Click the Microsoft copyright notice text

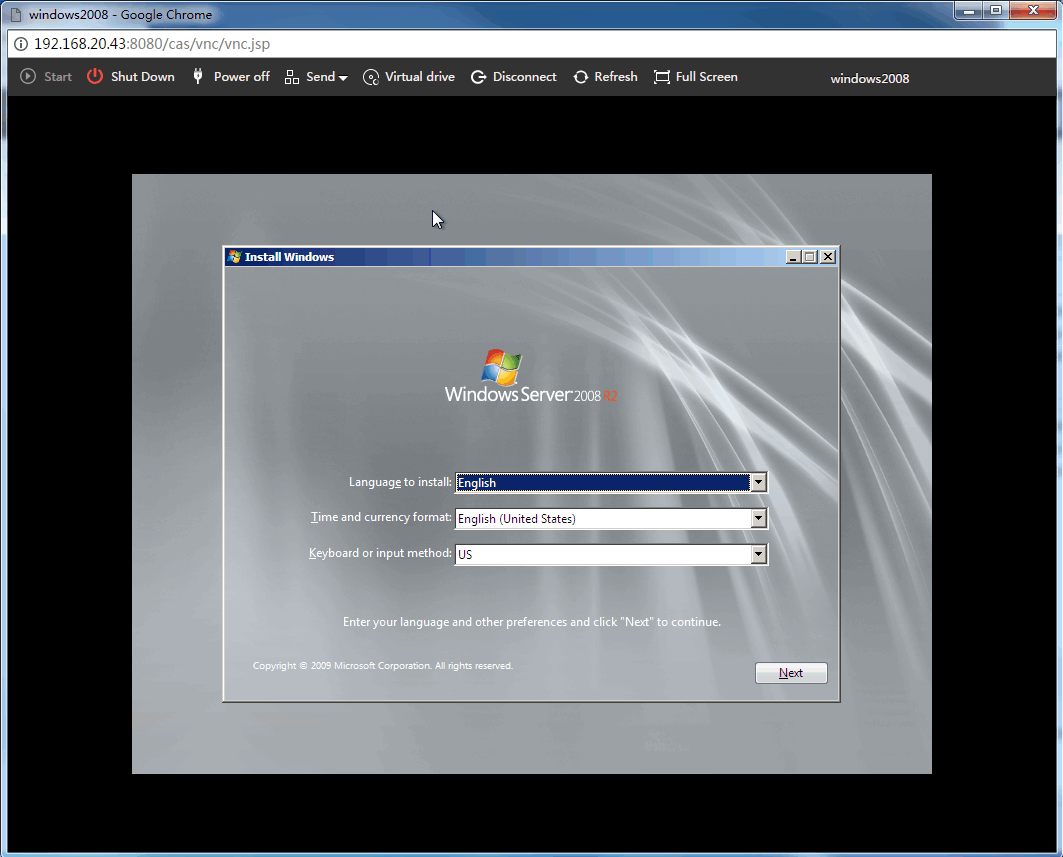click(x=383, y=666)
